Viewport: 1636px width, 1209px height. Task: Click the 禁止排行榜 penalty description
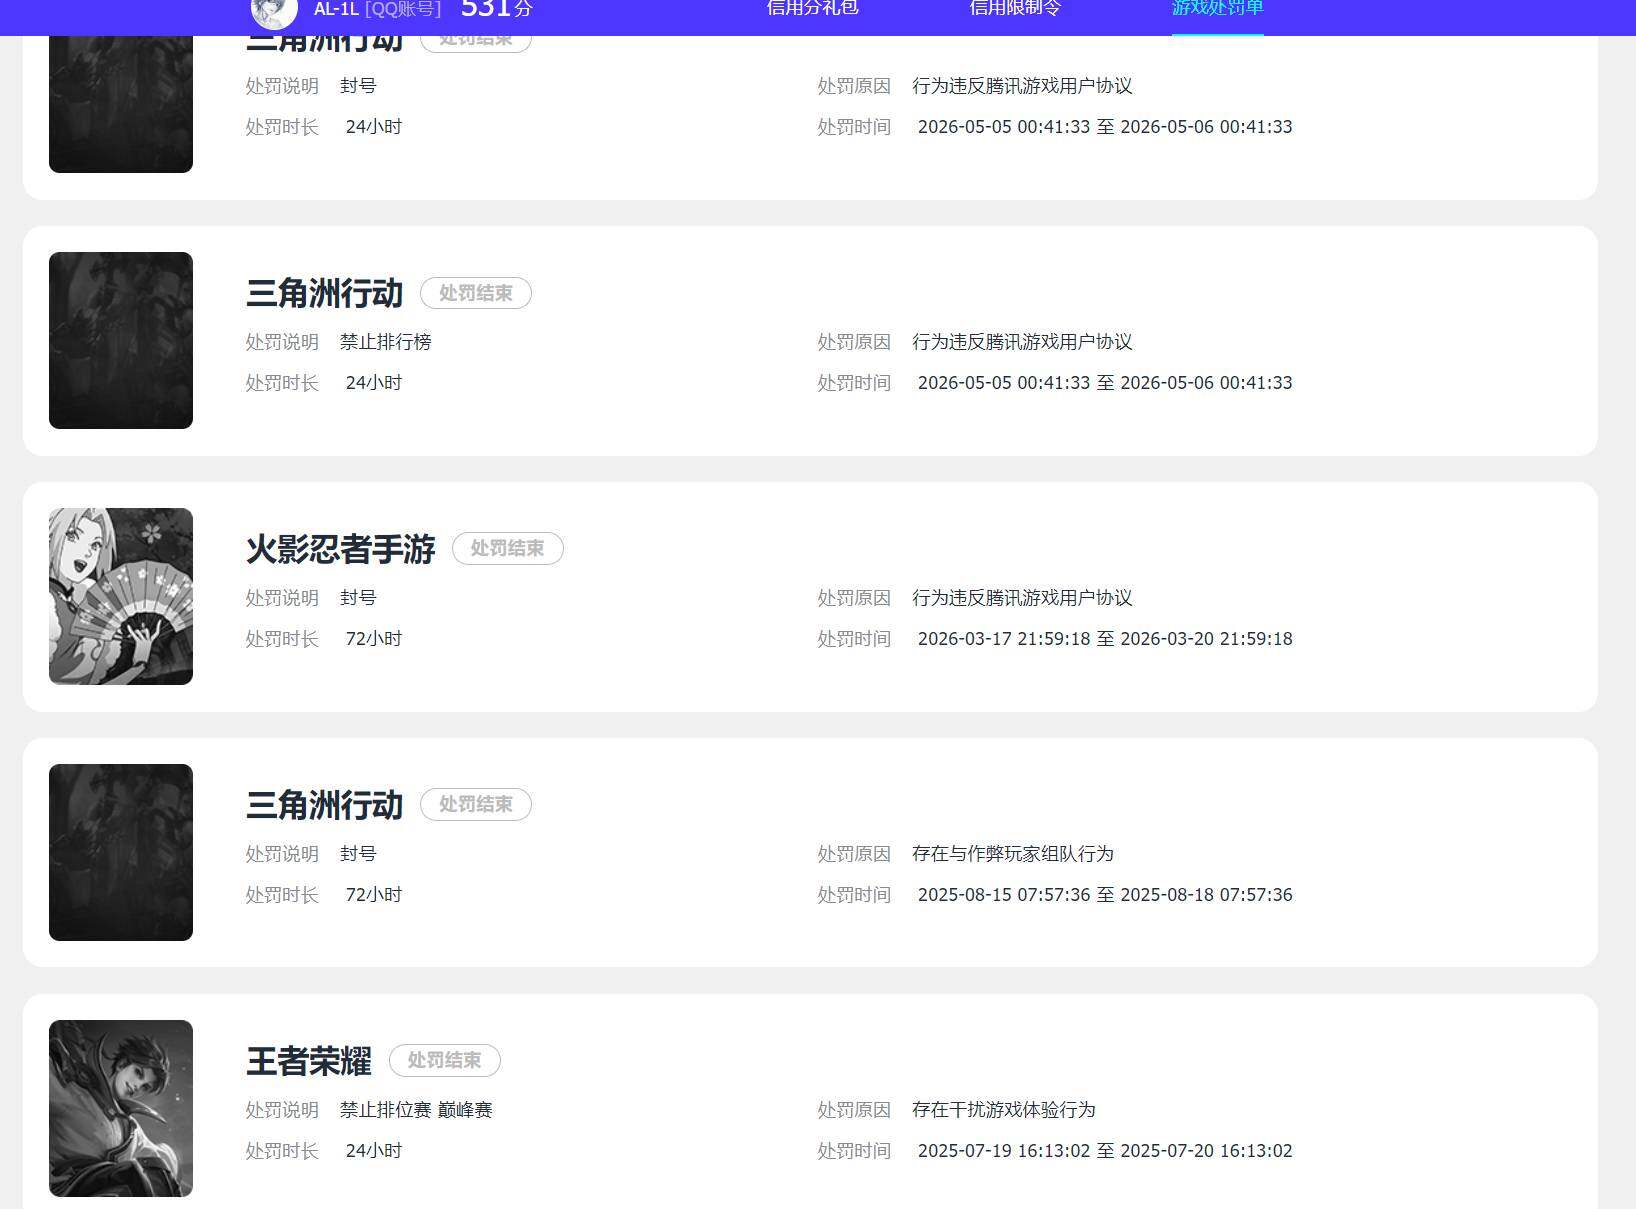pos(386,342)
